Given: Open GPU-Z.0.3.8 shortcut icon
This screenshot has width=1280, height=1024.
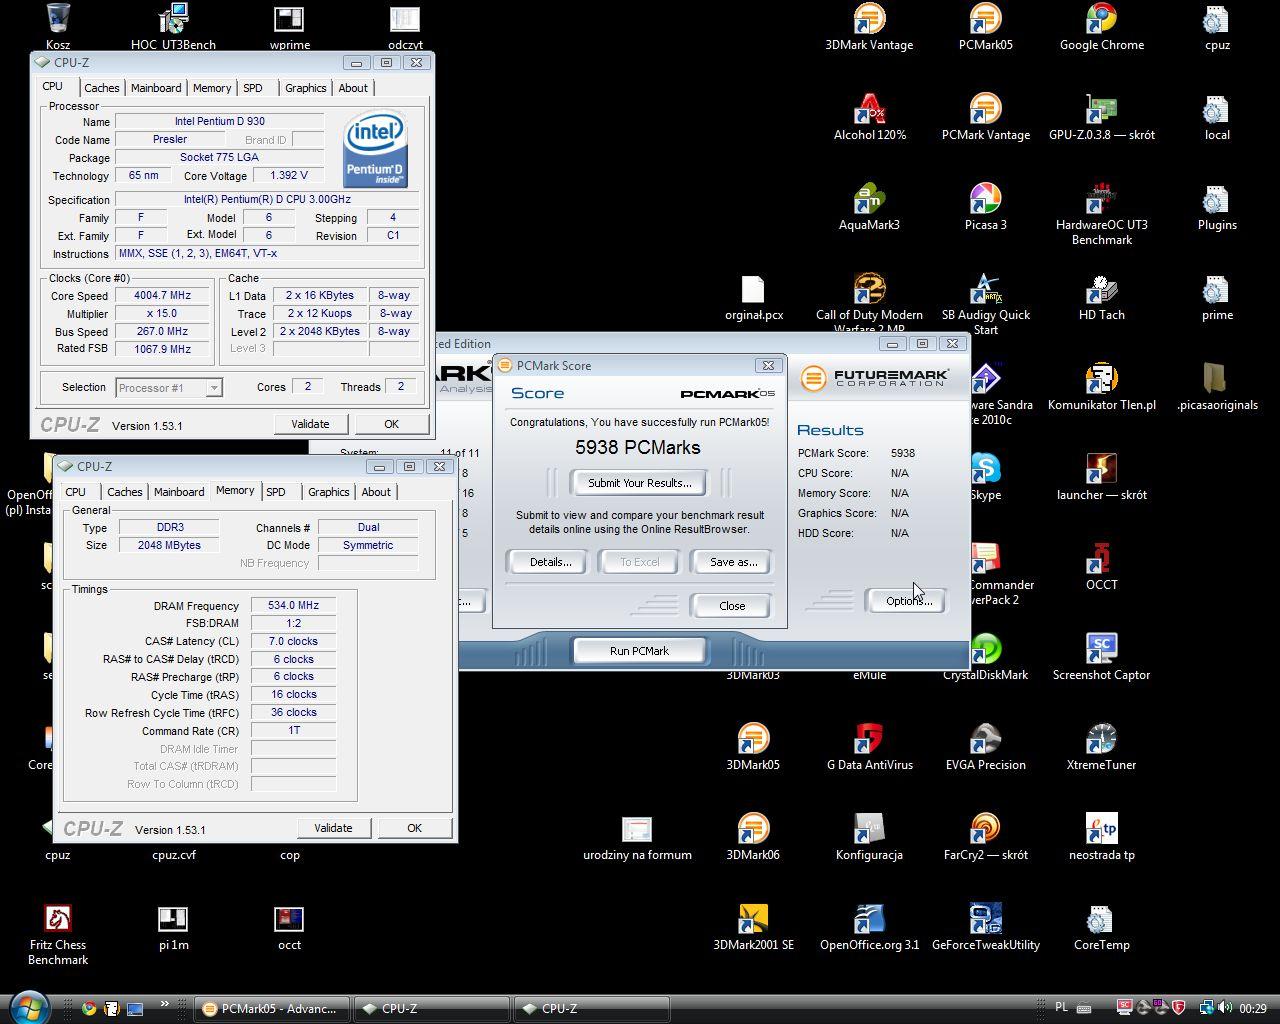Looking at the screenshot, I should pyautogui.click(x=1101, y=117).
